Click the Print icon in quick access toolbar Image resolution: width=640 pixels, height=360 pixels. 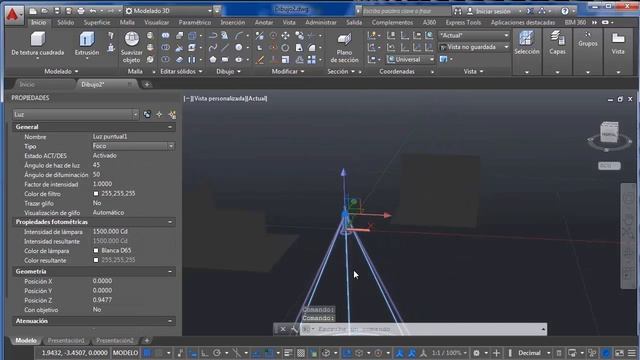[x=81, y=11]
